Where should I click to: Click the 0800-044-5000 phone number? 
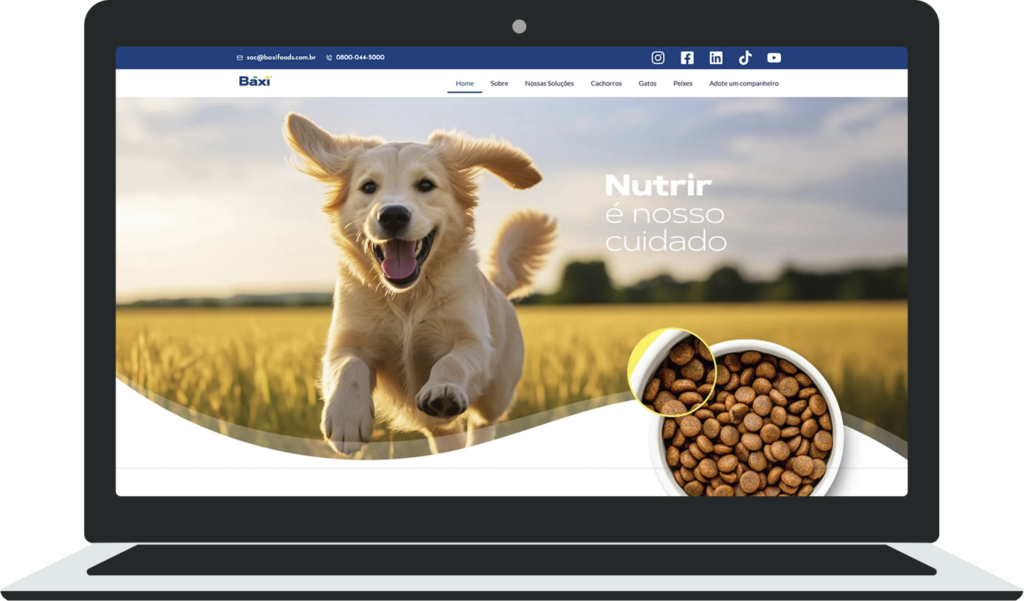click(x=360, y=58)
